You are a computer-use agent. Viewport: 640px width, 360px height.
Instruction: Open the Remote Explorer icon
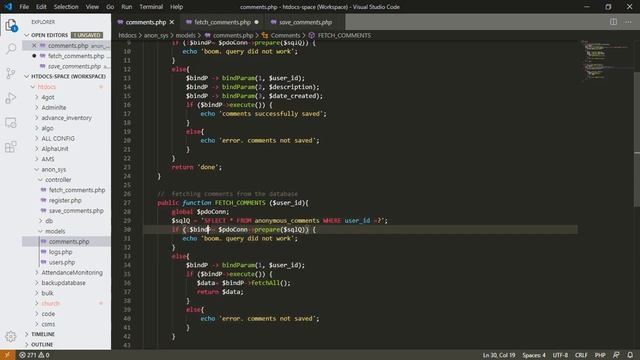11,122
